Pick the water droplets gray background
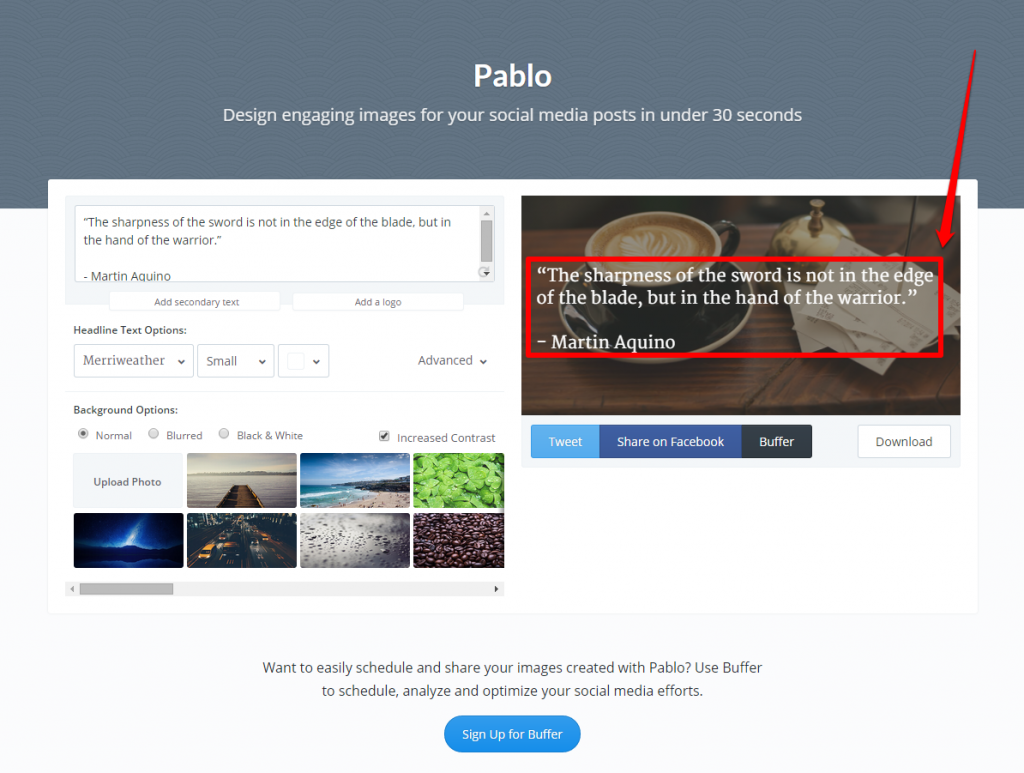Image resolution: width=1024 pixels, height=773 pixels. click(355, 540)
